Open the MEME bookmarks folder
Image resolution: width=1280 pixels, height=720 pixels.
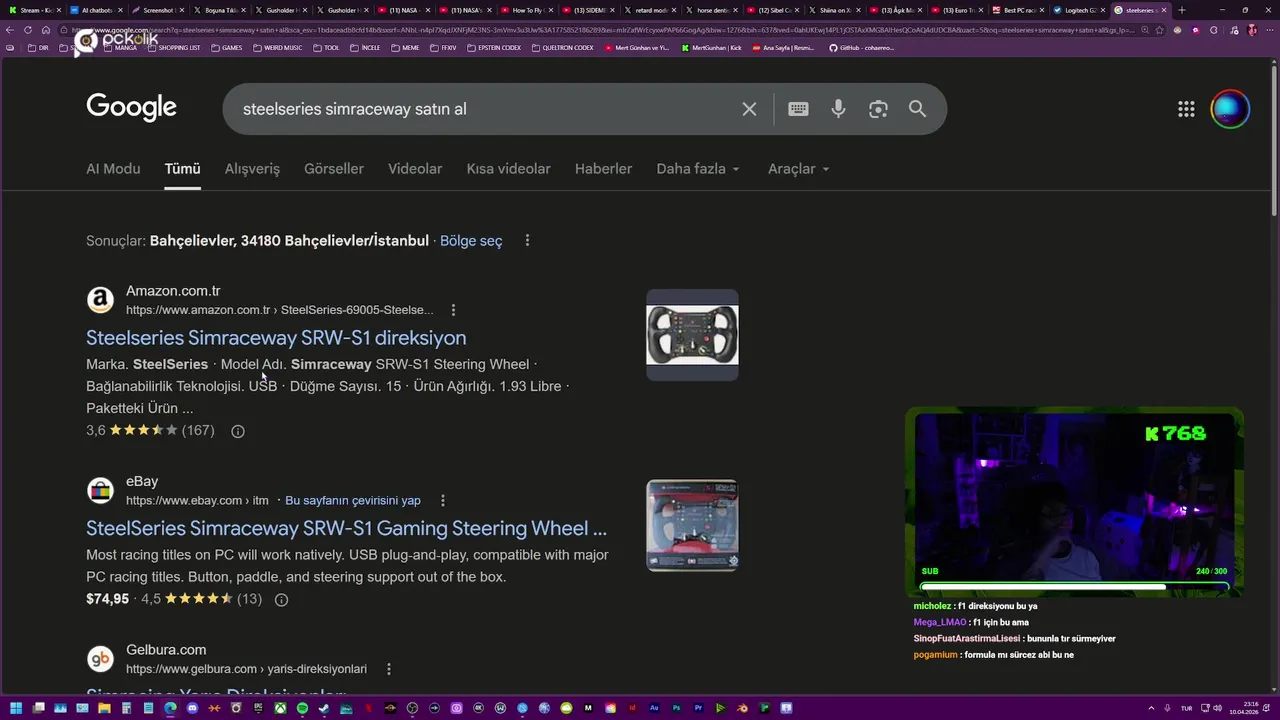405,47
